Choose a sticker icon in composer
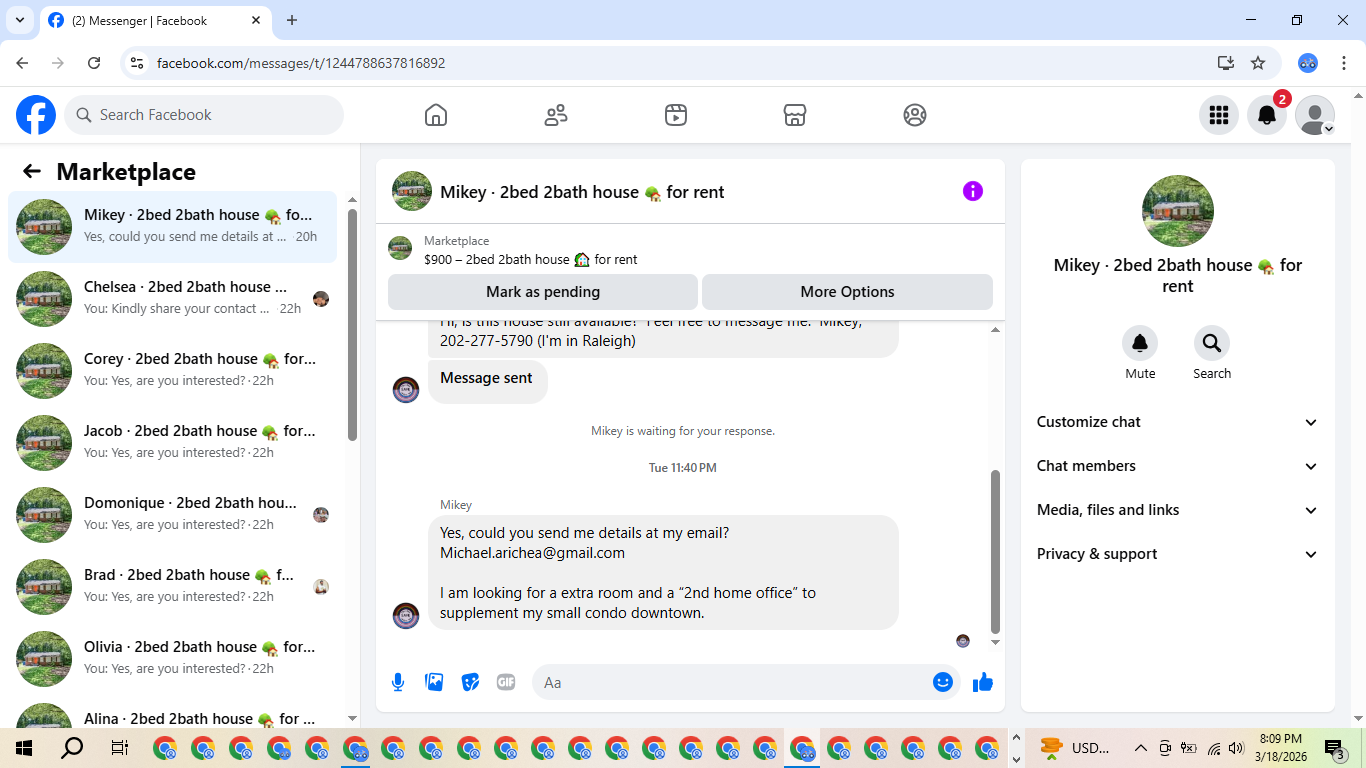 click(x=470, y=682)
